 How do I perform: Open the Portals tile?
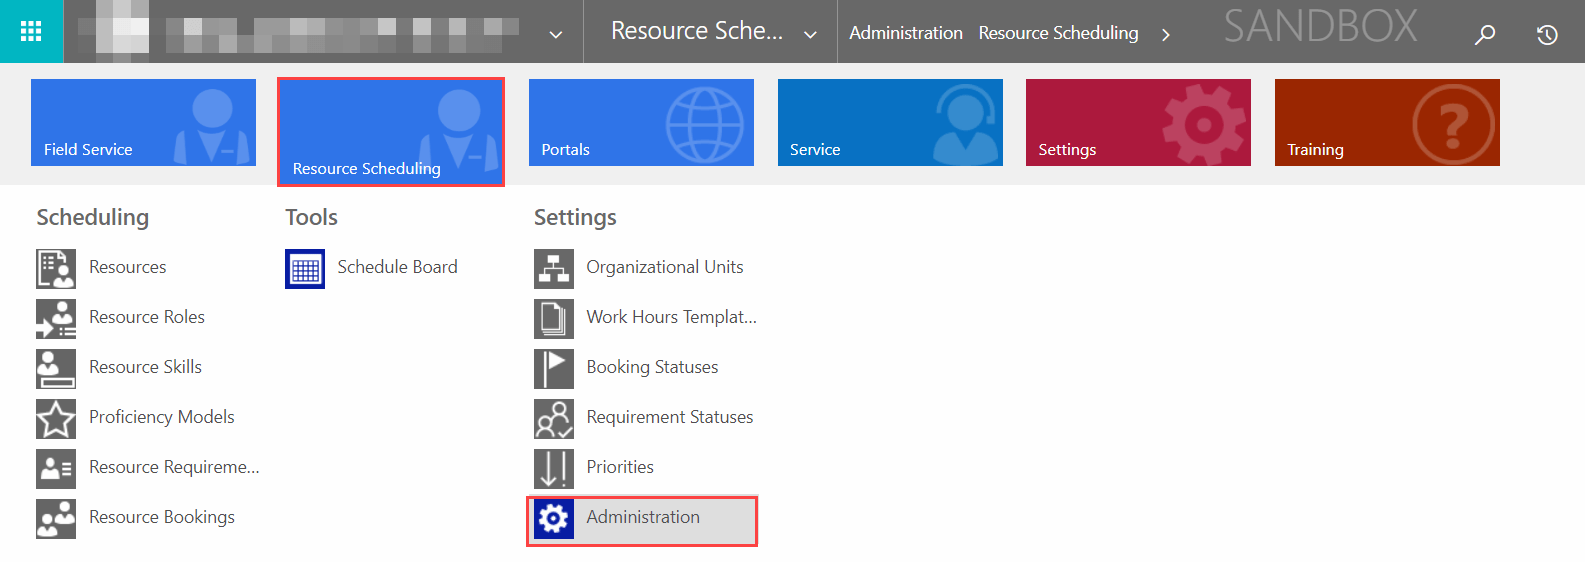pos(641,122)
